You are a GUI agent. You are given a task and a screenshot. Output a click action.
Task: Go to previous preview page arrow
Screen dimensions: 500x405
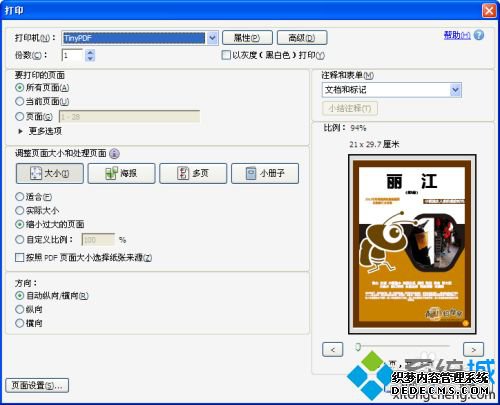(333, 349)
